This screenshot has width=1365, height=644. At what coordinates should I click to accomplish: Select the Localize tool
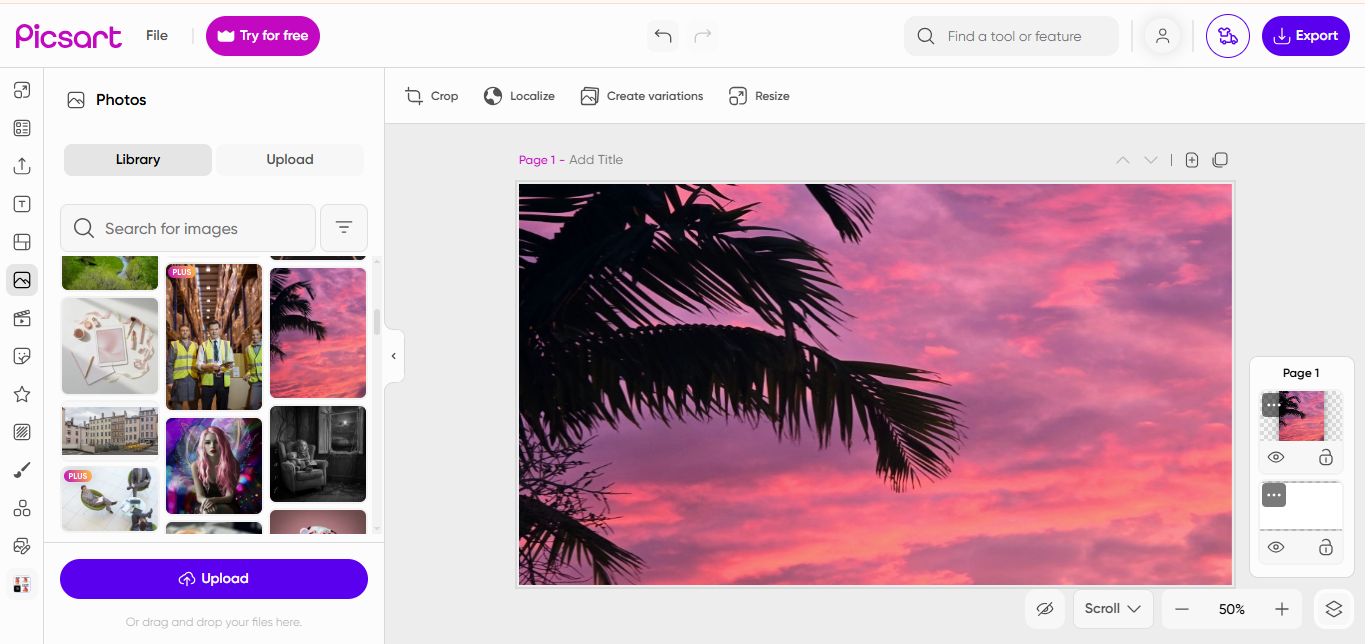519,95
